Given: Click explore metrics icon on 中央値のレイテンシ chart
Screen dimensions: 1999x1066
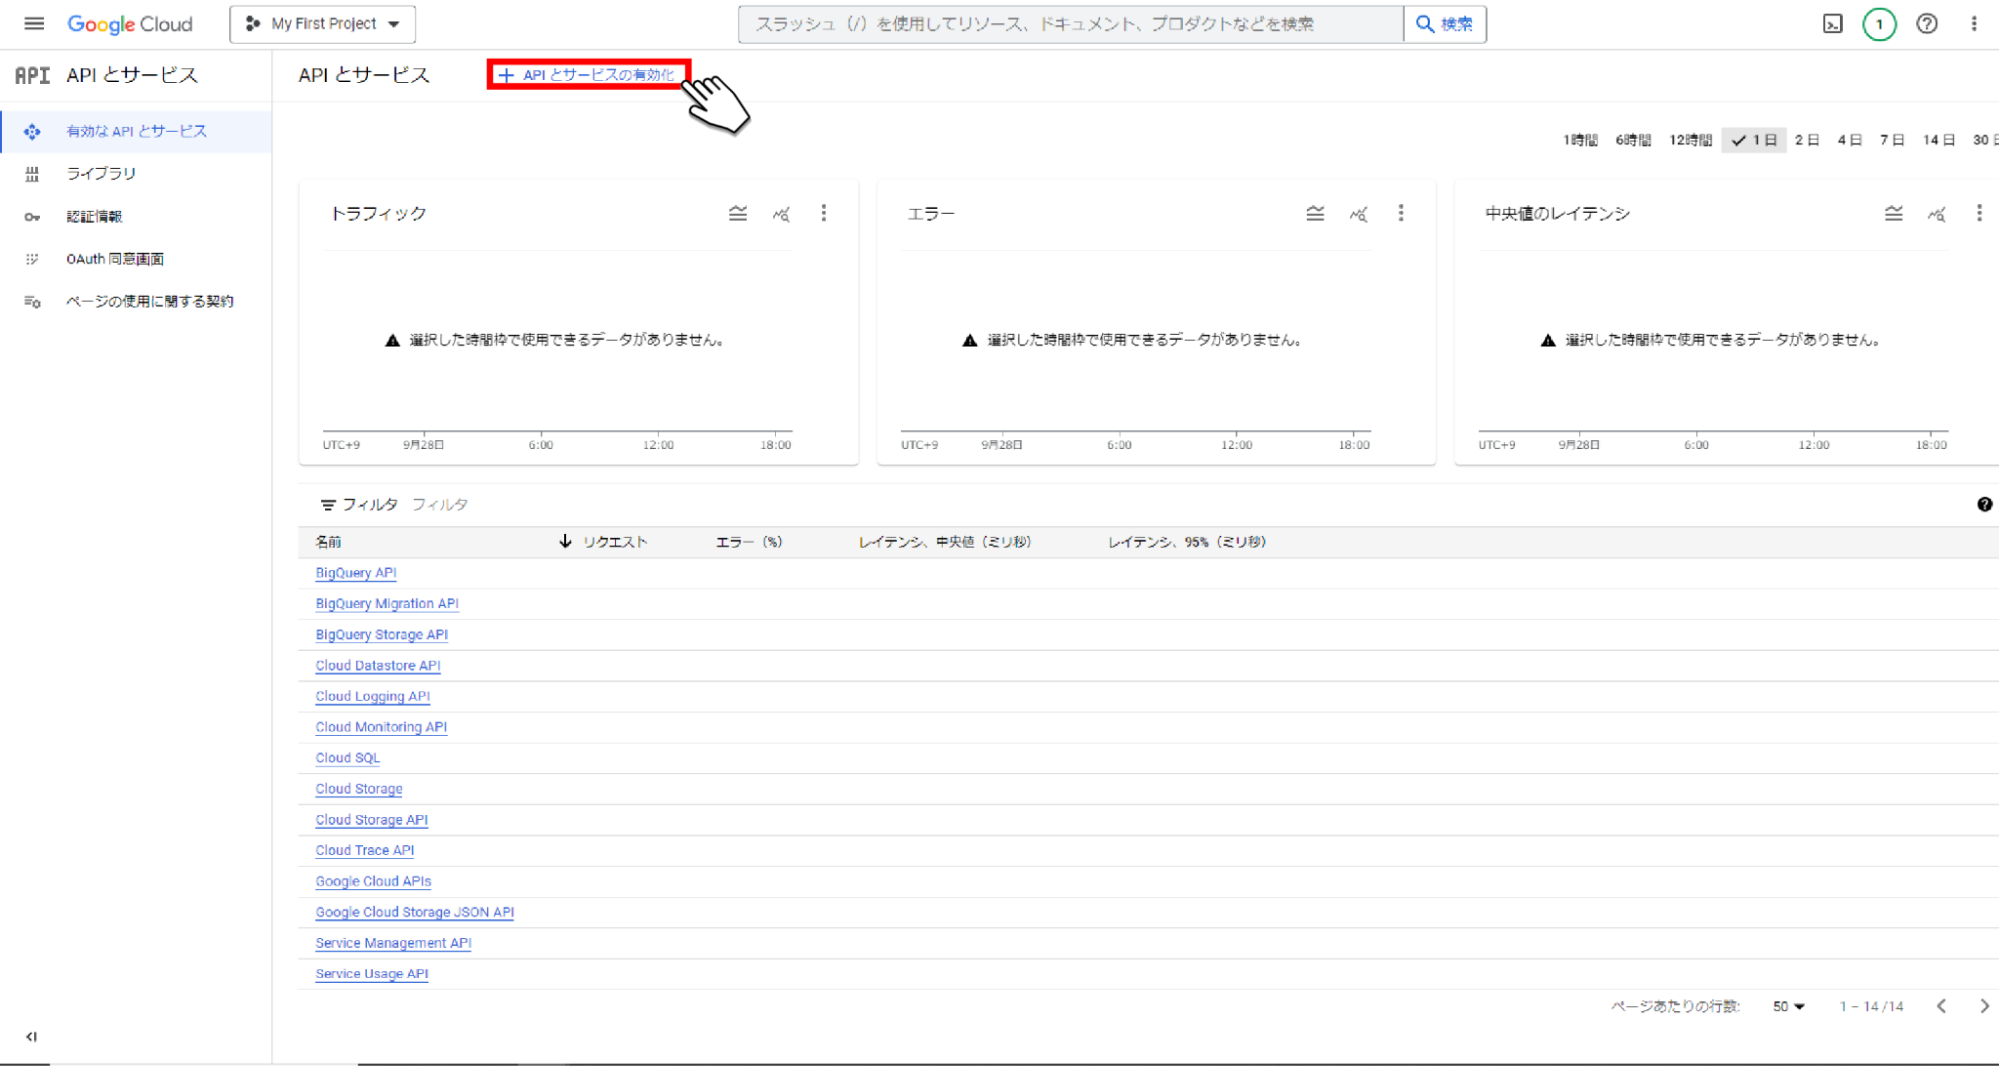Looking at the screenshot, I should point(1936,213).
